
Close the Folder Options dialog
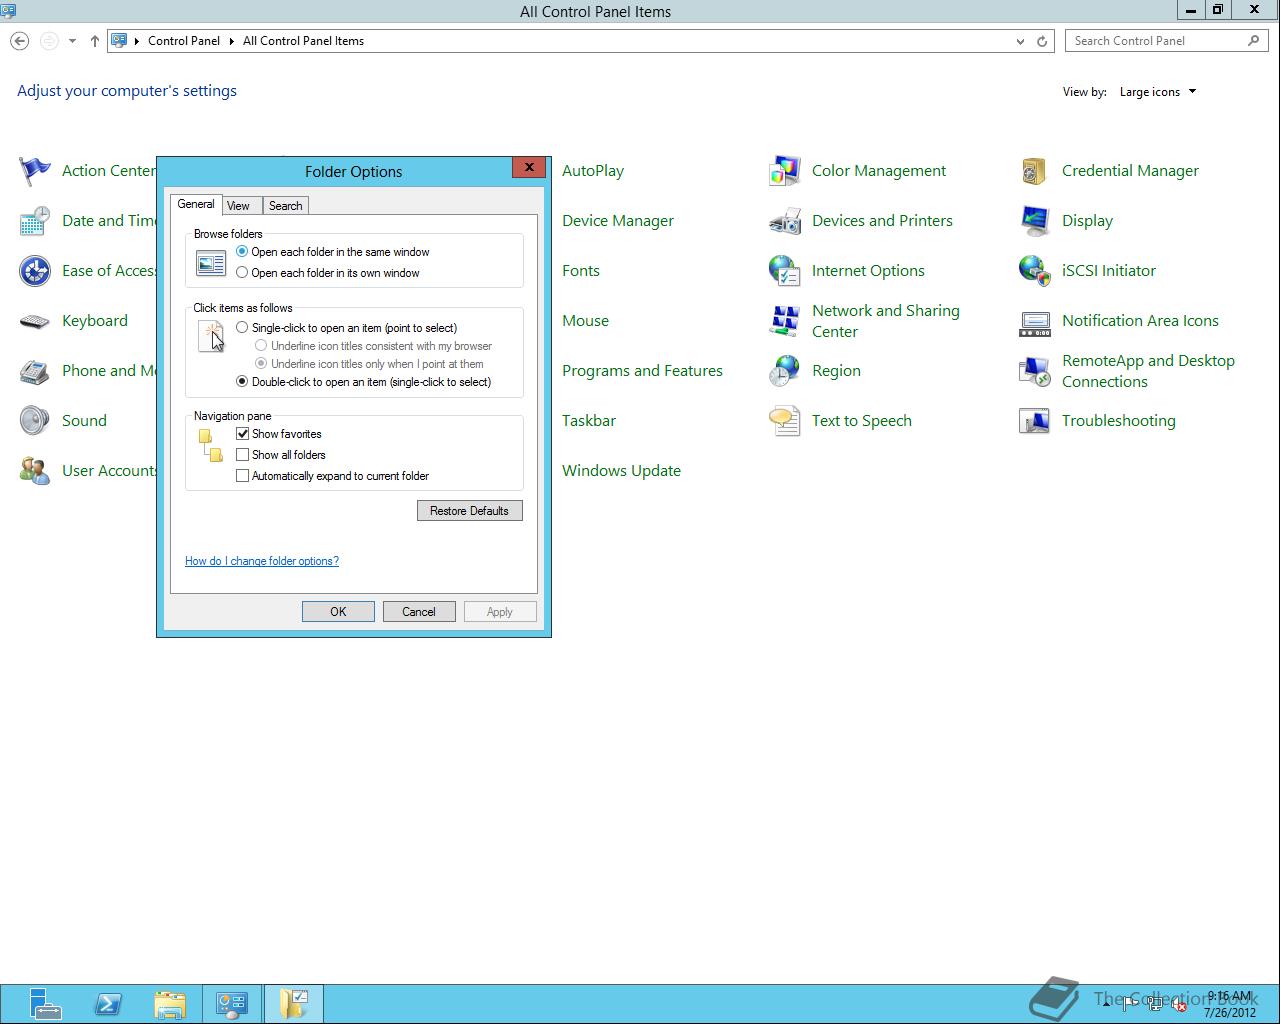coord(529,167)
